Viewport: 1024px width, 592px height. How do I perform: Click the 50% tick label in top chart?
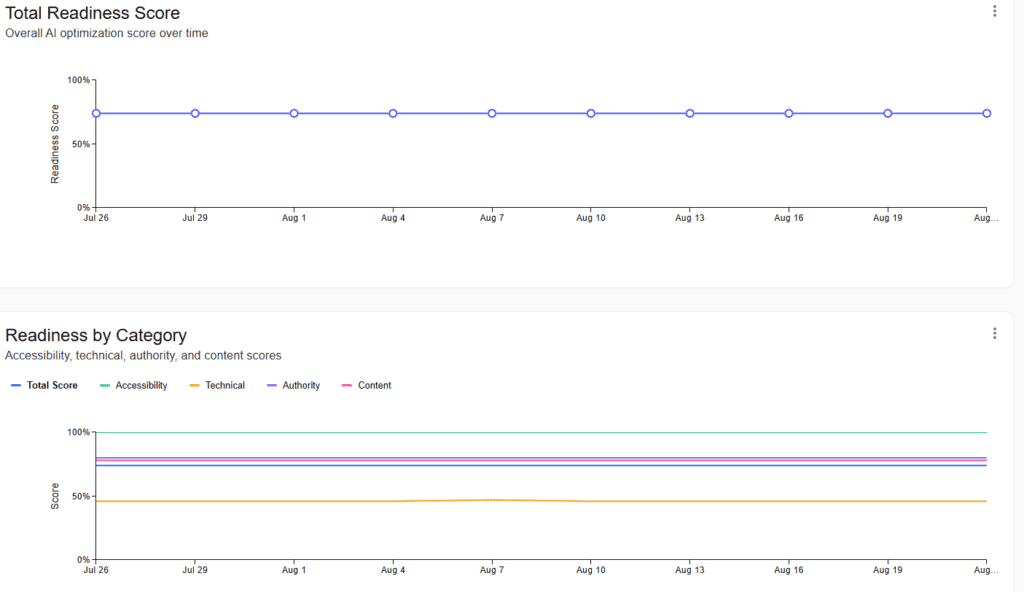point(81,144)
